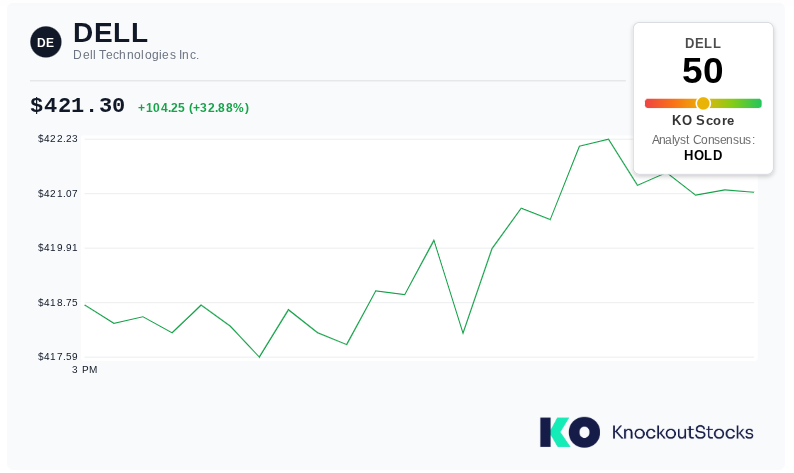
Task: Click the KO score number 50
Action: pos(702,71)
